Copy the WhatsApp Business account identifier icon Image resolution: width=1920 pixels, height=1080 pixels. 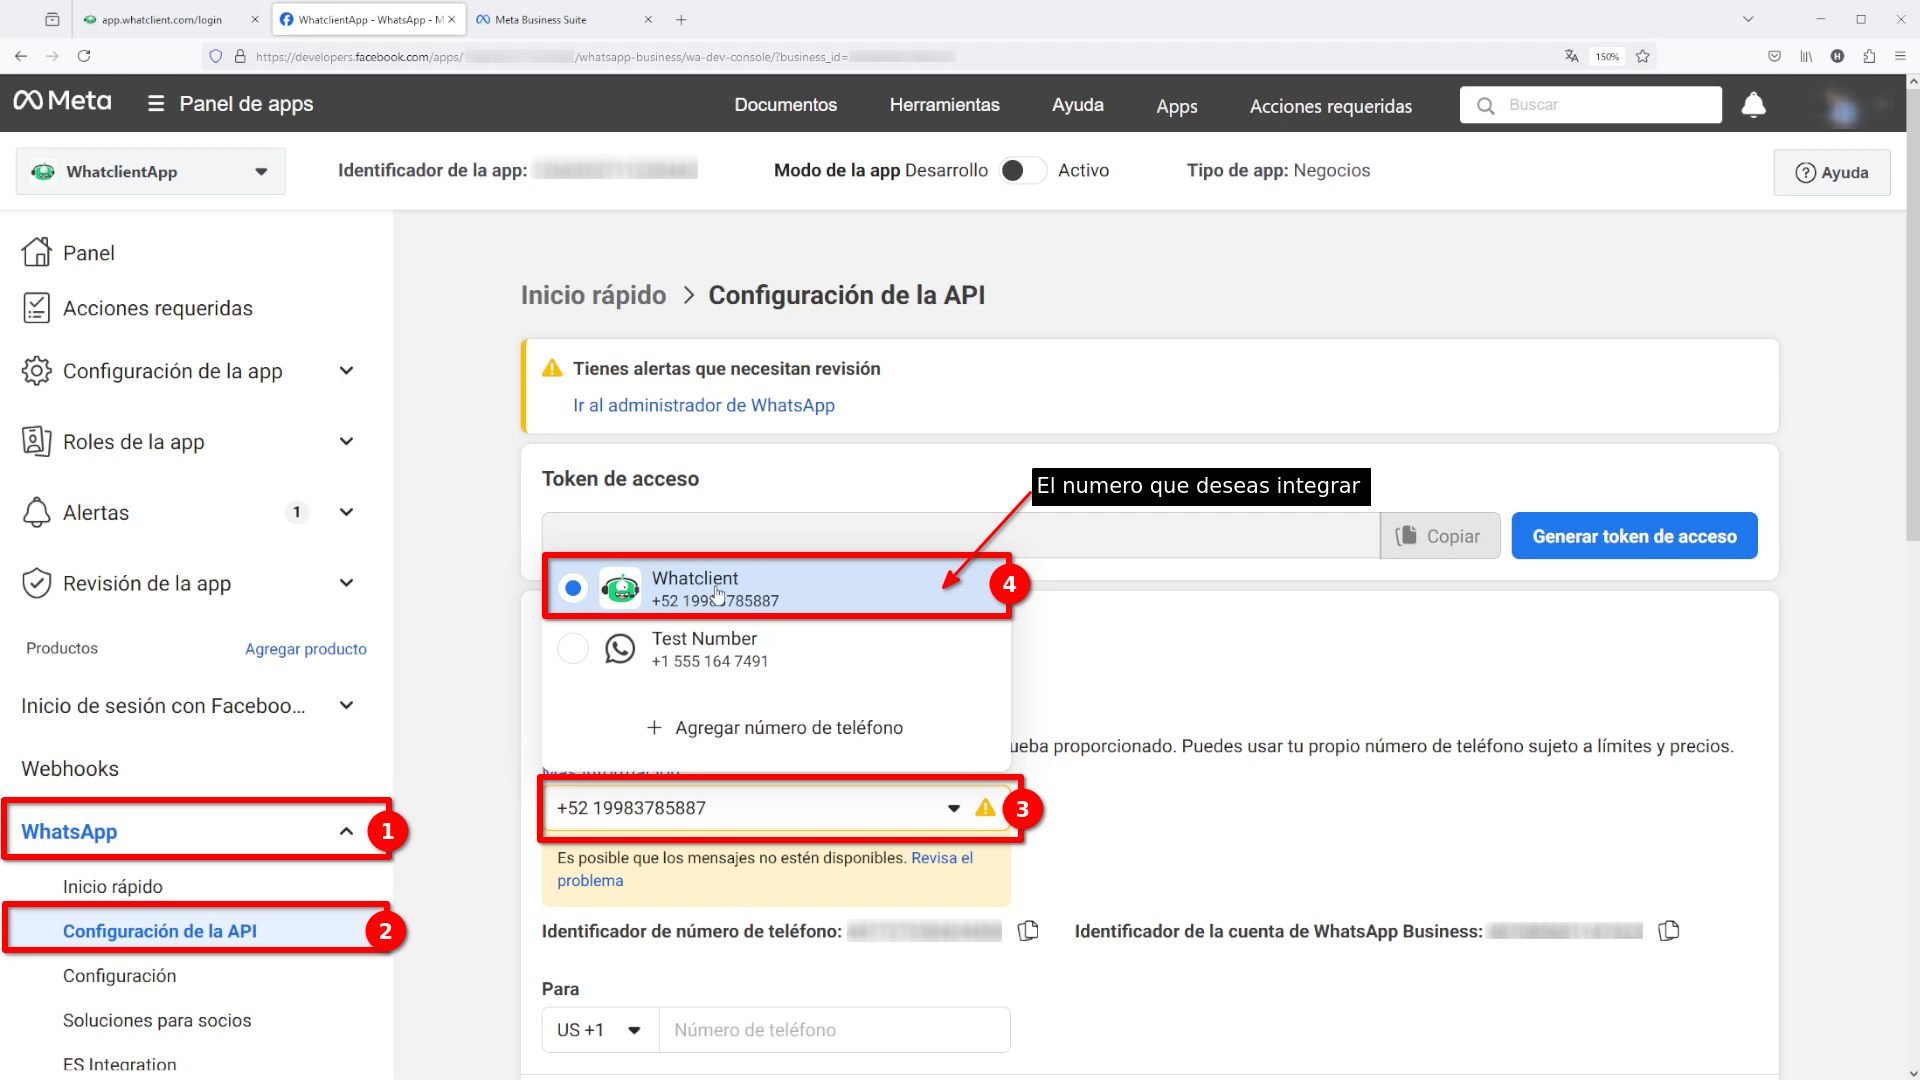1668,931
